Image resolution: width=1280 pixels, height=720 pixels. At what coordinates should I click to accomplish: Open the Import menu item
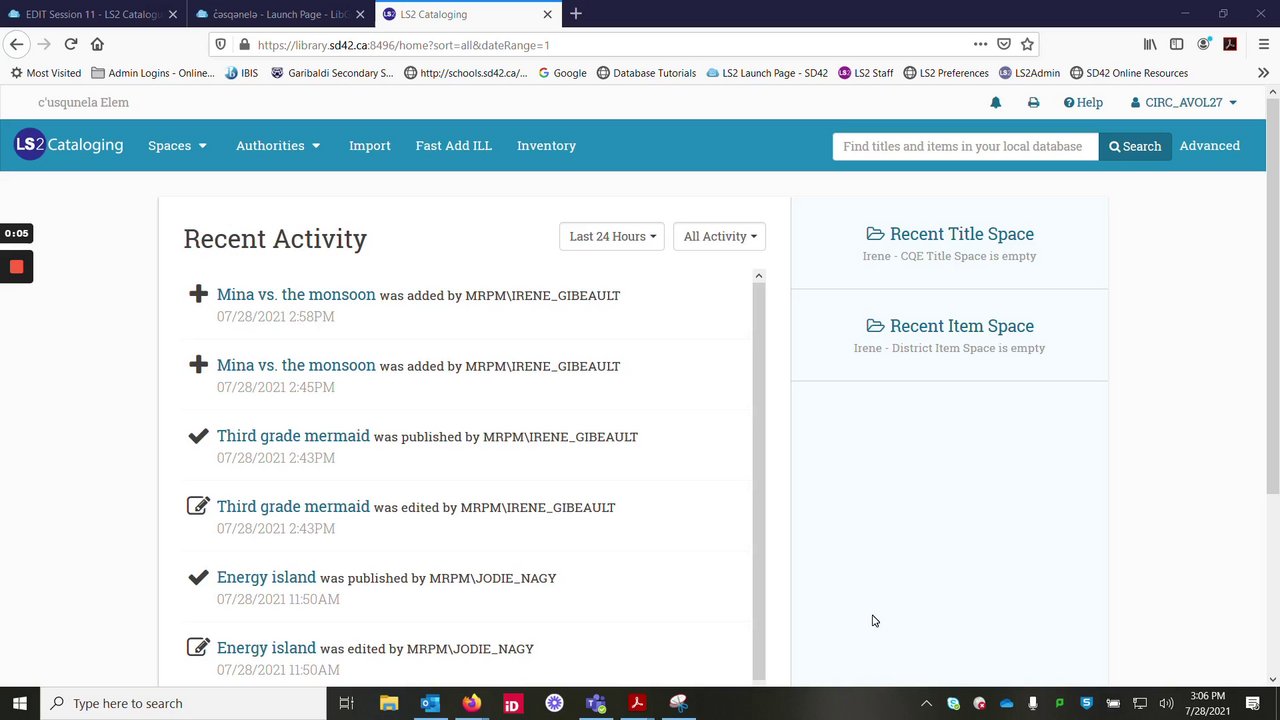pos(370,146)
